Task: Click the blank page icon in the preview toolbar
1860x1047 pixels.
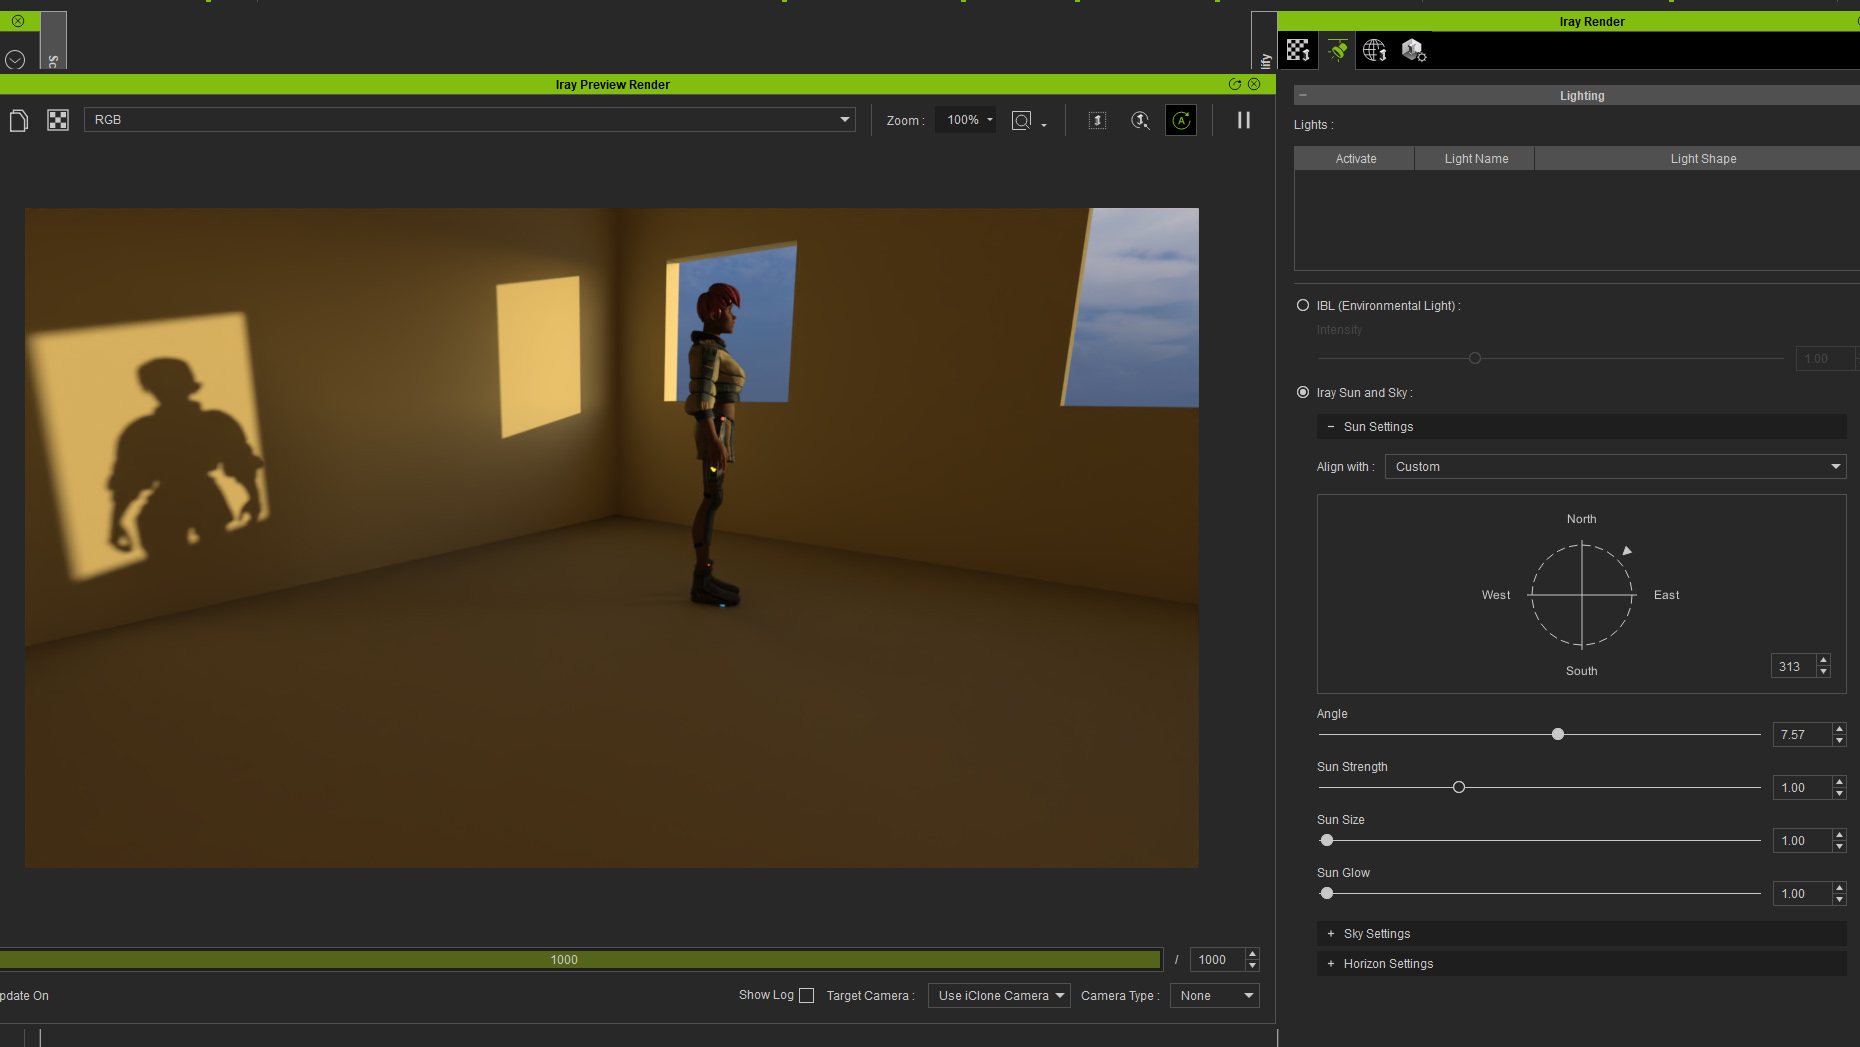Action: pos(18,121)
